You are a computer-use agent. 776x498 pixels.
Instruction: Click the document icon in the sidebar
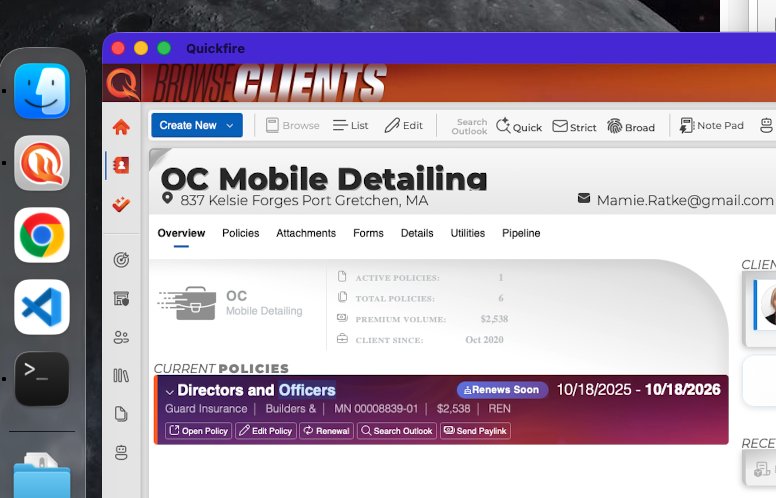click(121, 414)
